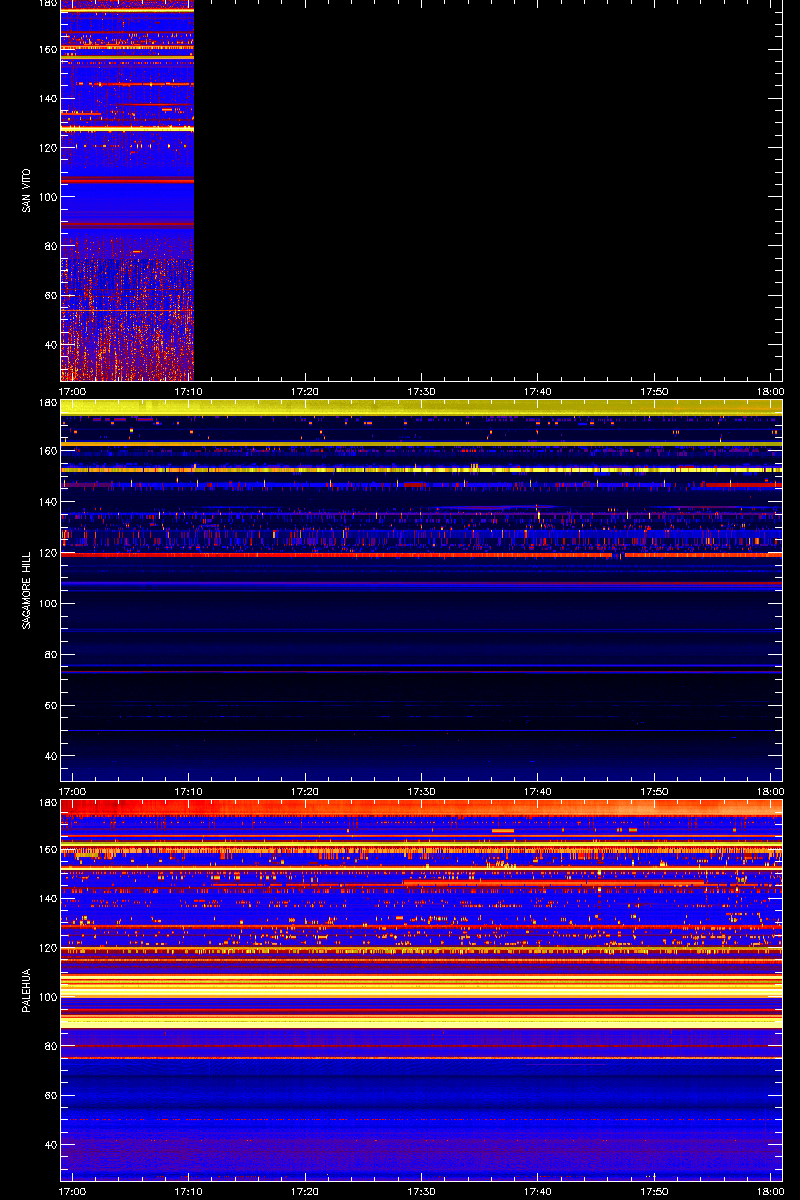Click the 40 frequency tick on Sagamore Hill axis
Viewport: 800px width, 1200px height.
[x=49, y=757]
